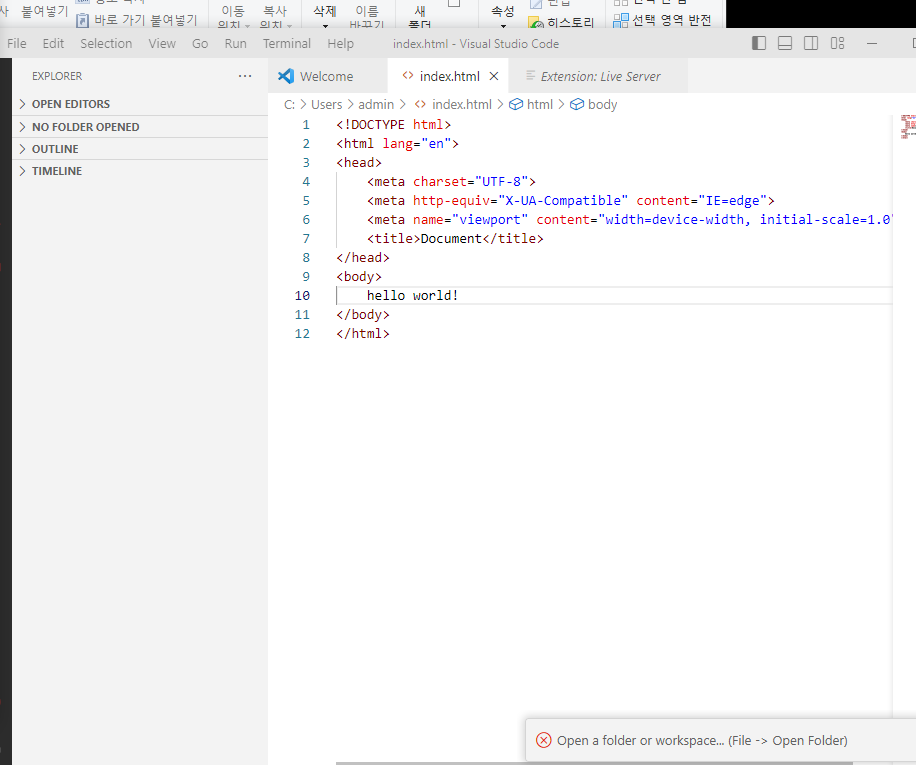Click the EXPLORER panel title
Viewport: 916px width, 765px height.
(57, 76)
